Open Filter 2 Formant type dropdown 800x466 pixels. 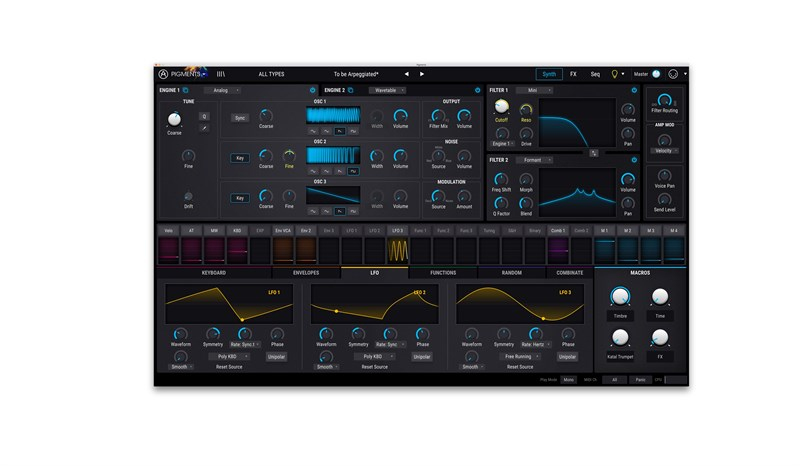pyautogui.click(x=534, y=160)
